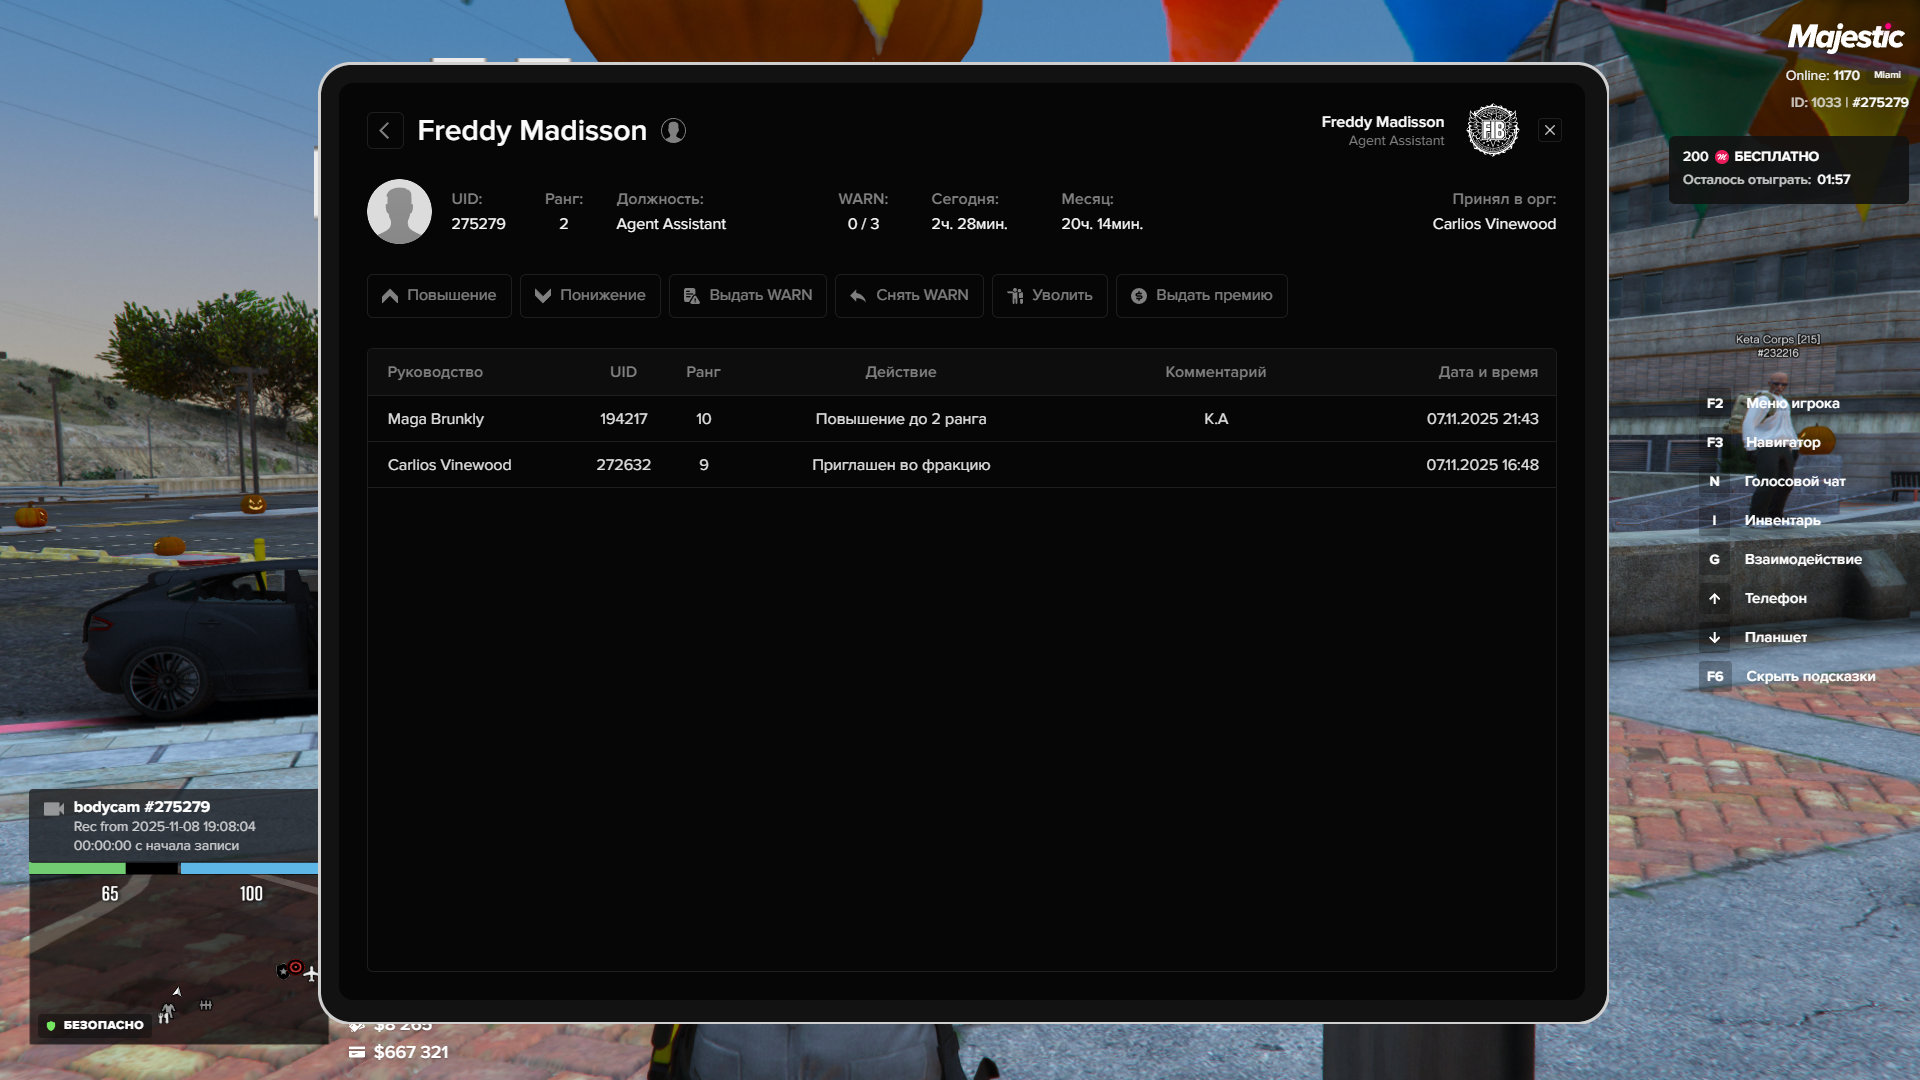Click the Дата и время column header
Screen dimensions: 1920x1080
(x=1487, y=372)
